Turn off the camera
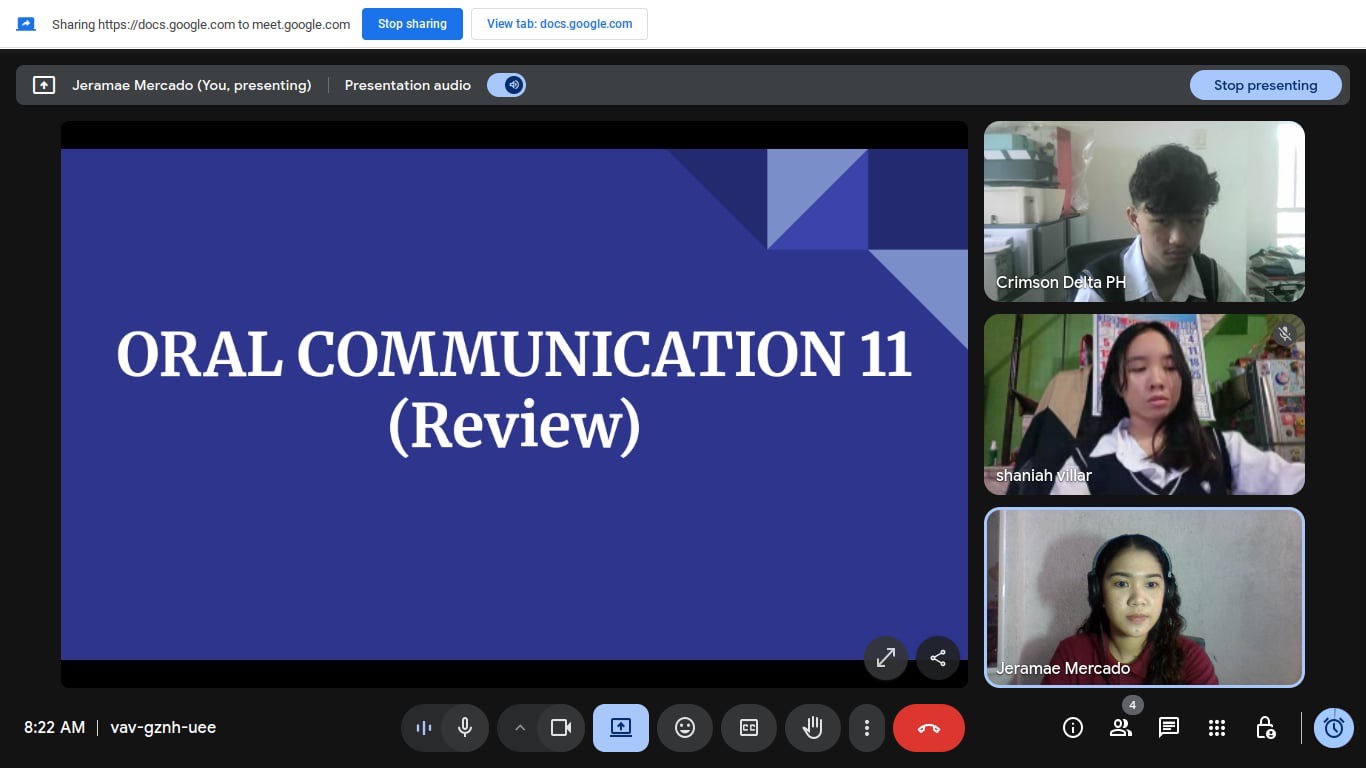1366x768 pixels. [561, 728]
